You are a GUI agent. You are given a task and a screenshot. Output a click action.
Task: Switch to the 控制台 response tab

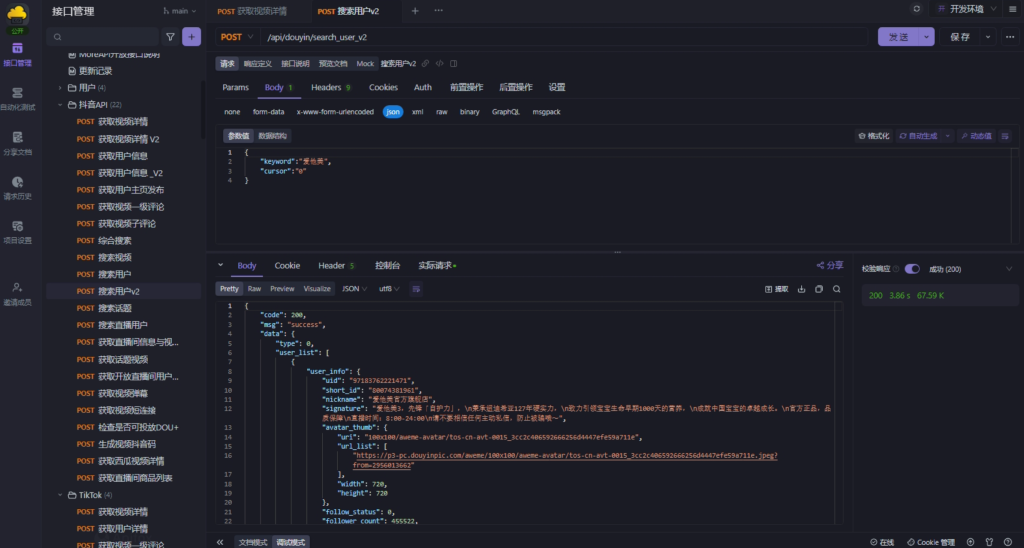click(x=387, y=266)
